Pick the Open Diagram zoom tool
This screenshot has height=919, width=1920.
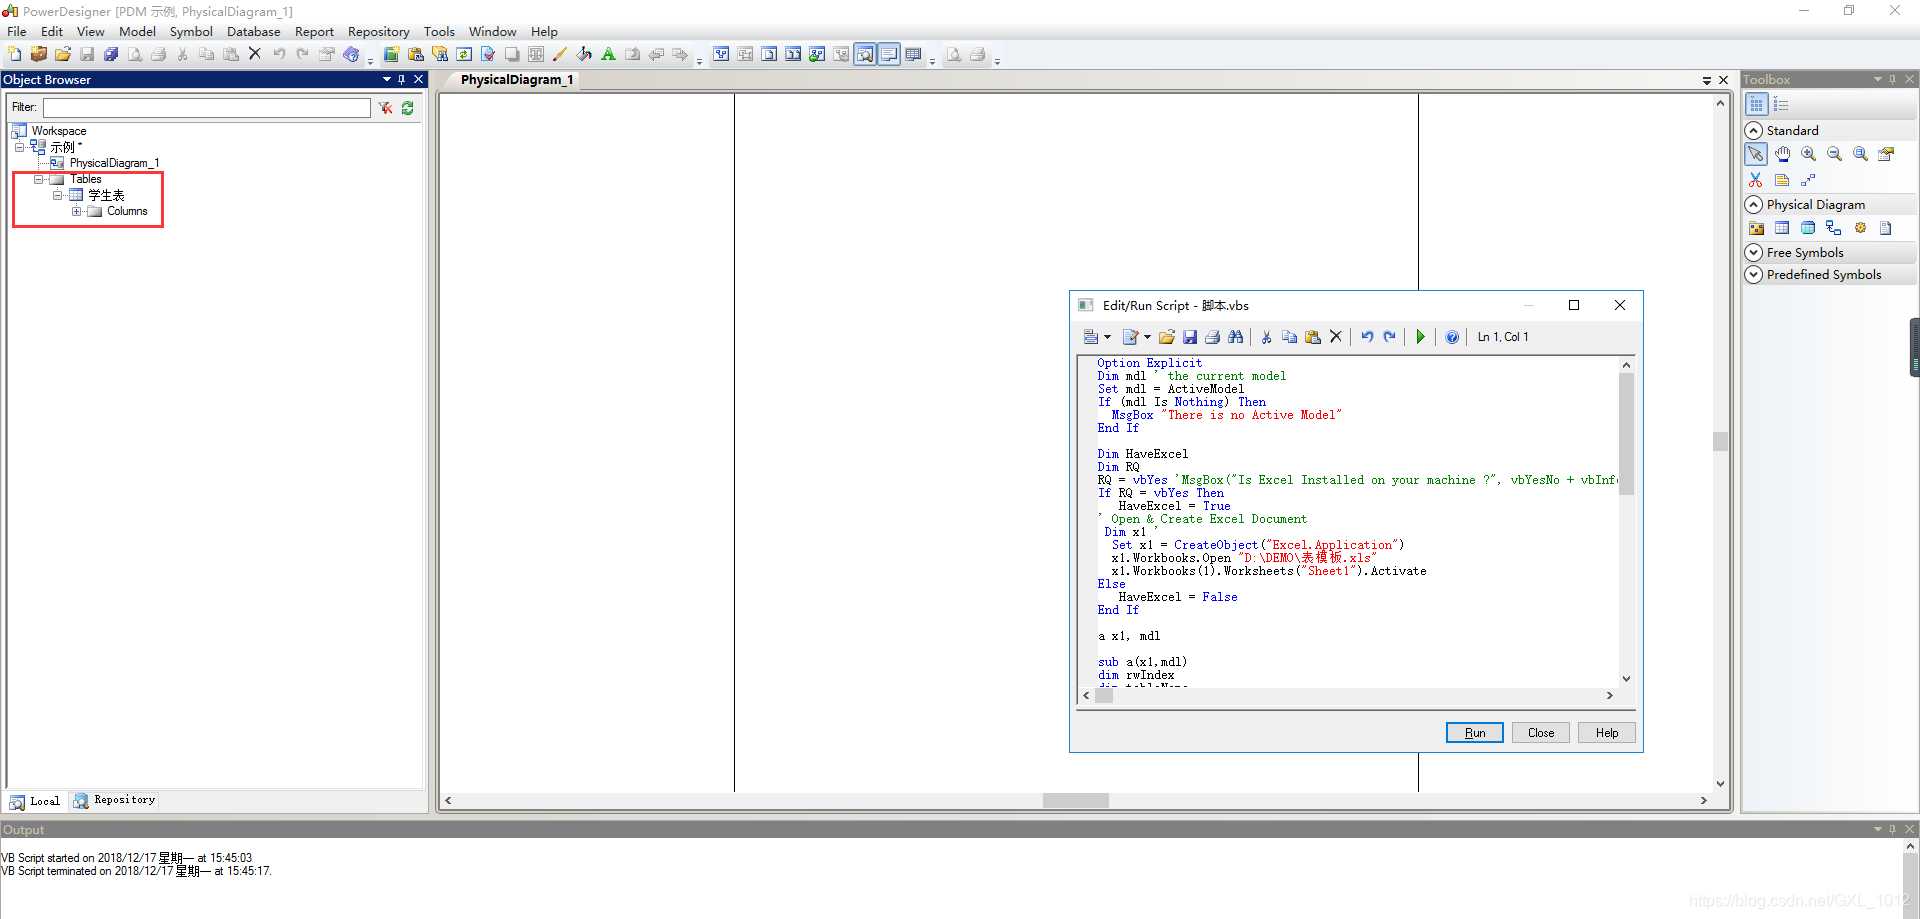click(x=1860, y=154)
